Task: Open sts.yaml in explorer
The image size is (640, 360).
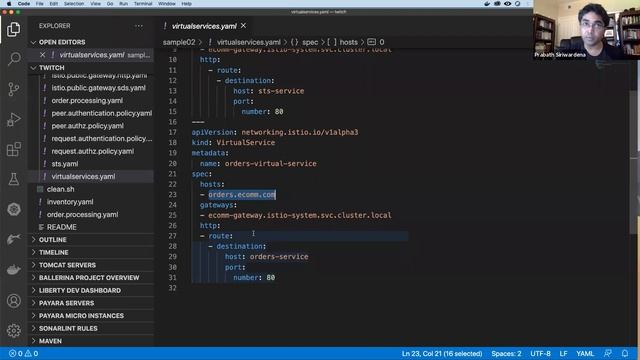Action: 64,164
